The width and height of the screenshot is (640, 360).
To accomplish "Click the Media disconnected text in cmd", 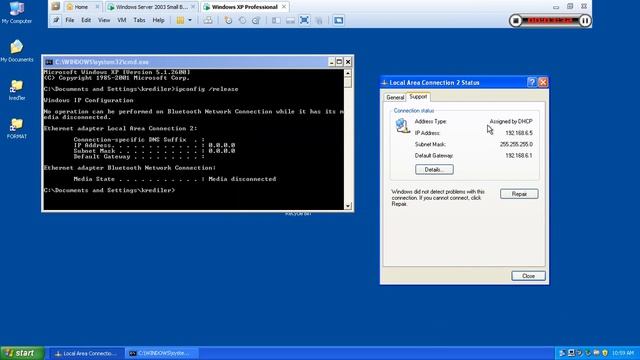I will (x=242, y=179).
